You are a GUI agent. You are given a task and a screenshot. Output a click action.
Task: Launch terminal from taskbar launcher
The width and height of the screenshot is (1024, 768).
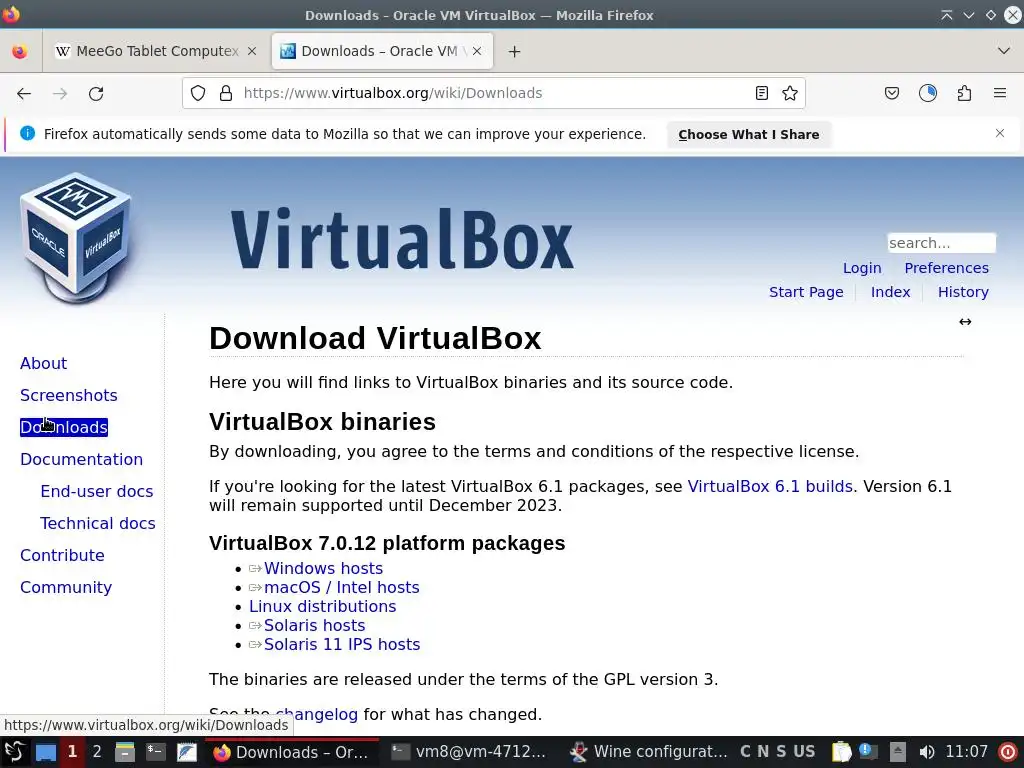pyautogui.click(x=155, y=752)
